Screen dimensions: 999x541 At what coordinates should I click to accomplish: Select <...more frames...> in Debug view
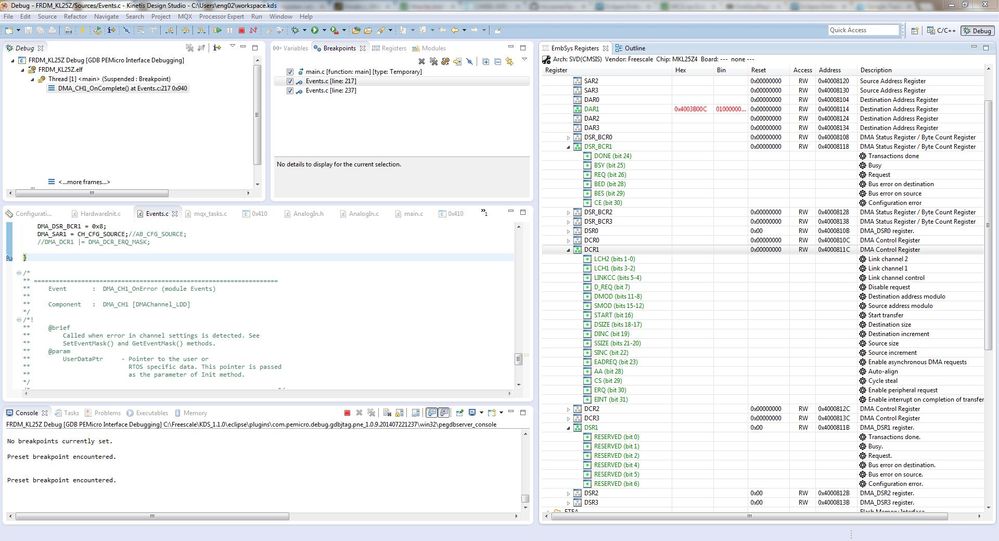pos(83,182)
